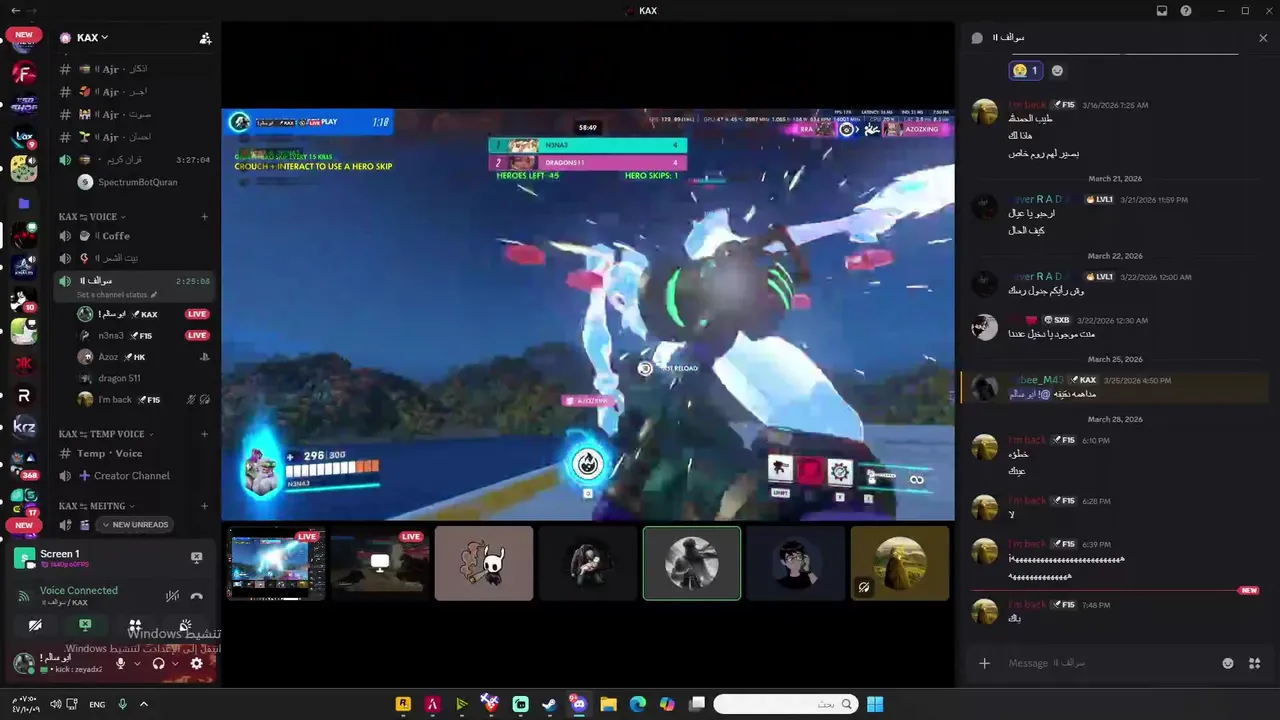Open the Windows Start menu
1280x720 pixels.
point(875,704)
